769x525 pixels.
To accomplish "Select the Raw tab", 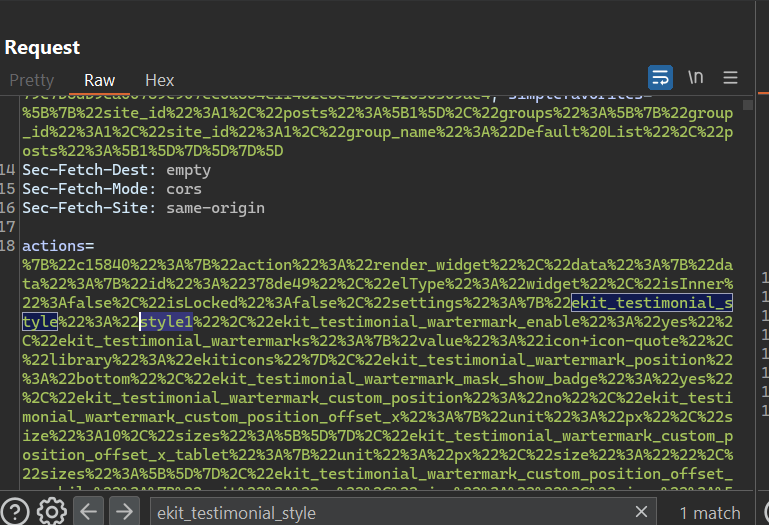I will pyautogui.click(x=100, y=80).
